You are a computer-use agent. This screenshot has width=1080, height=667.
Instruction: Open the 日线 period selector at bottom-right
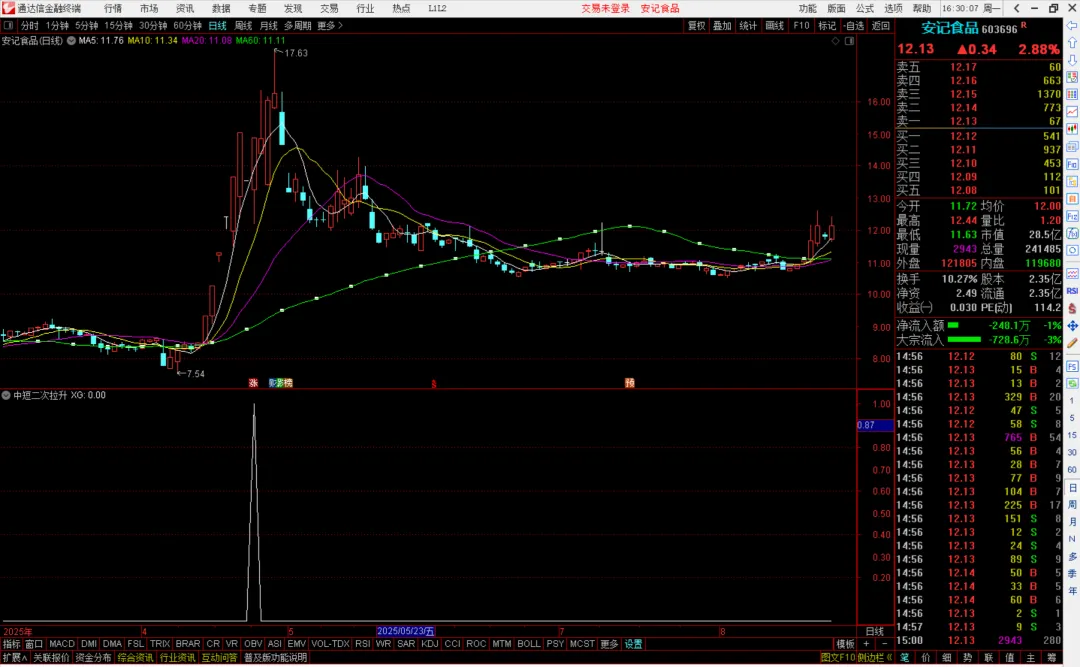(875, 631)
